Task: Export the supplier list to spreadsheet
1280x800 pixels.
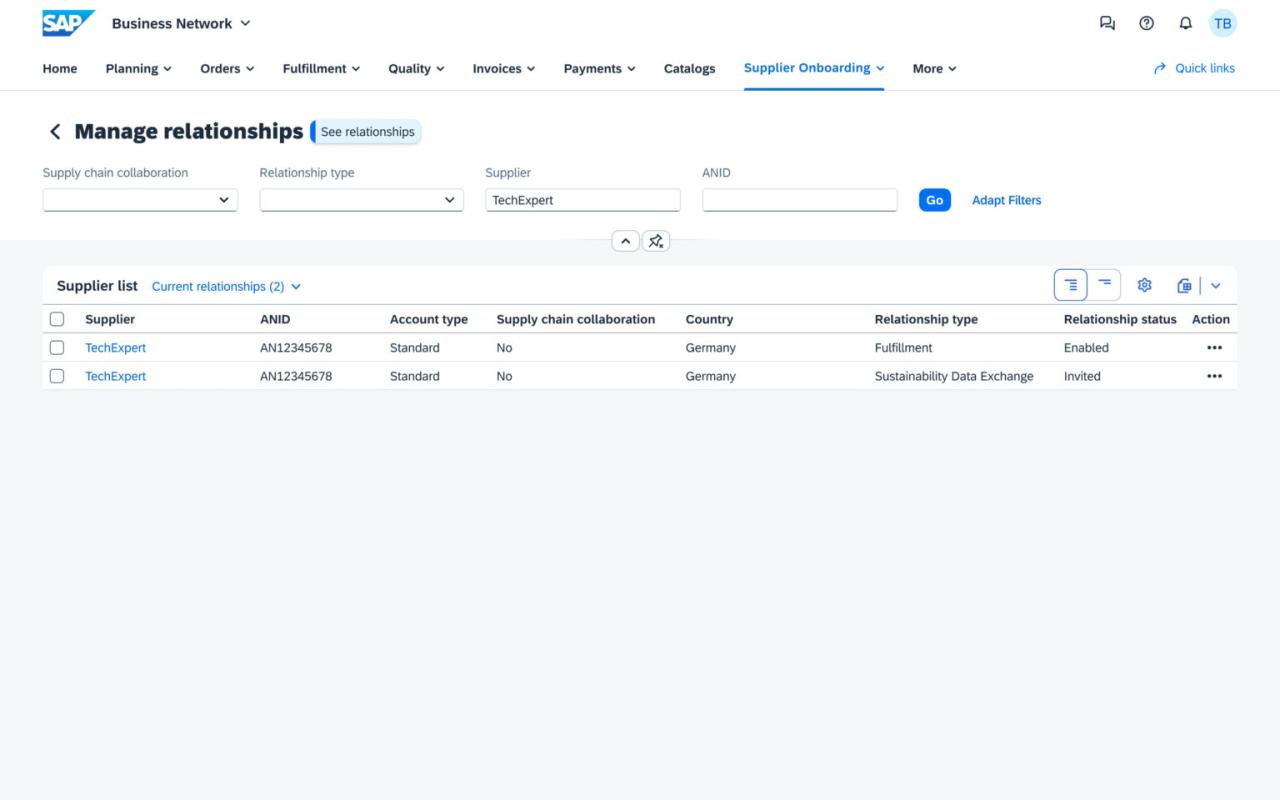Action: 1184,285
